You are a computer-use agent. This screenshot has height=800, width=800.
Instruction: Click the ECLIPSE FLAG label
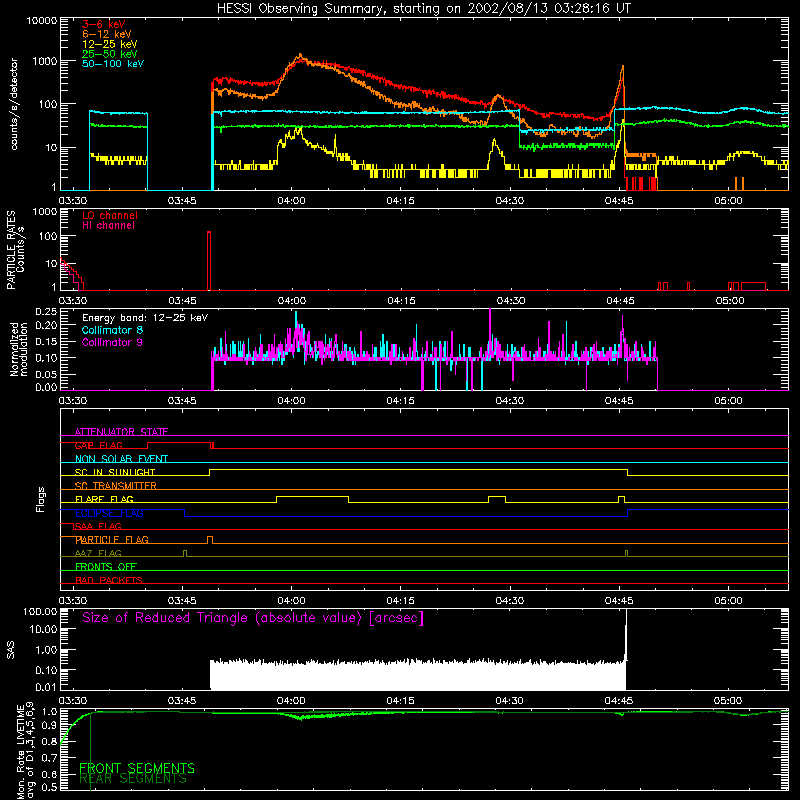click(109, 513)
